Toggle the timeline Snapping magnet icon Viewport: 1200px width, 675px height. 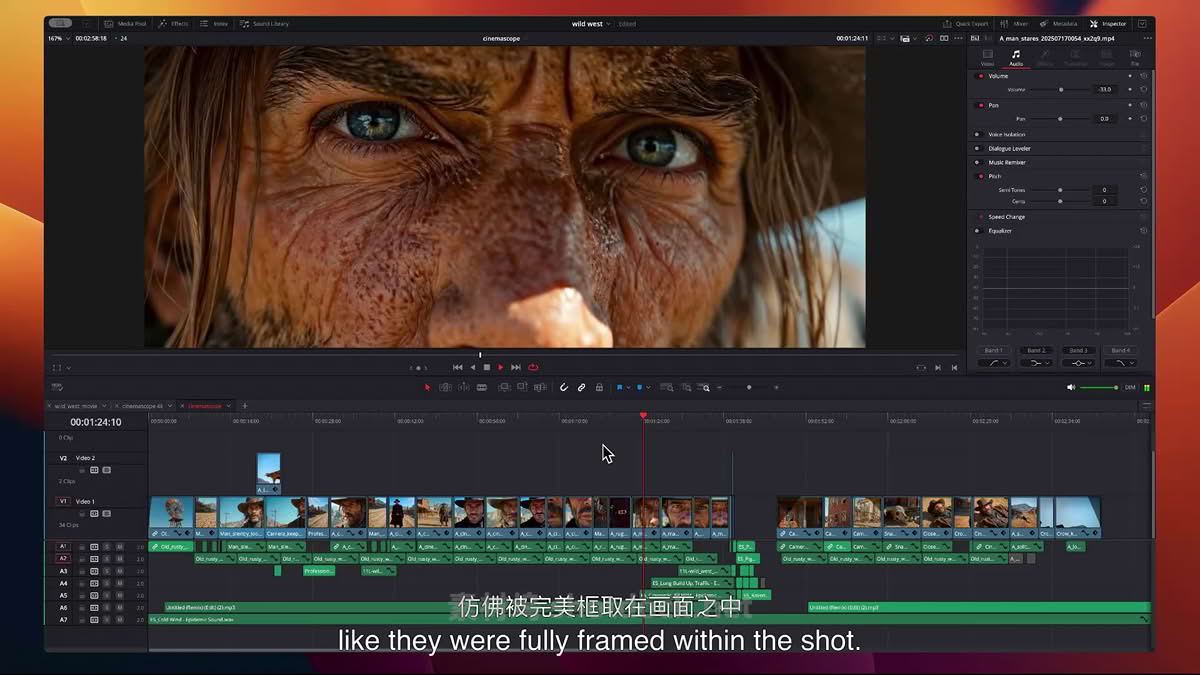[564, 387]
